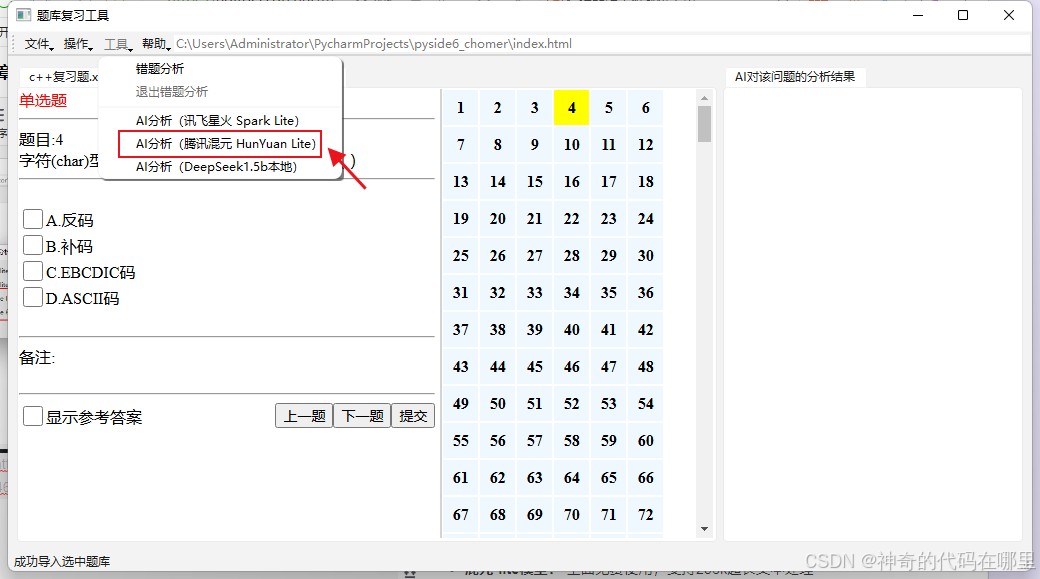1040x579 pixels.
Task: Go to question number 1
Action: 460,107
